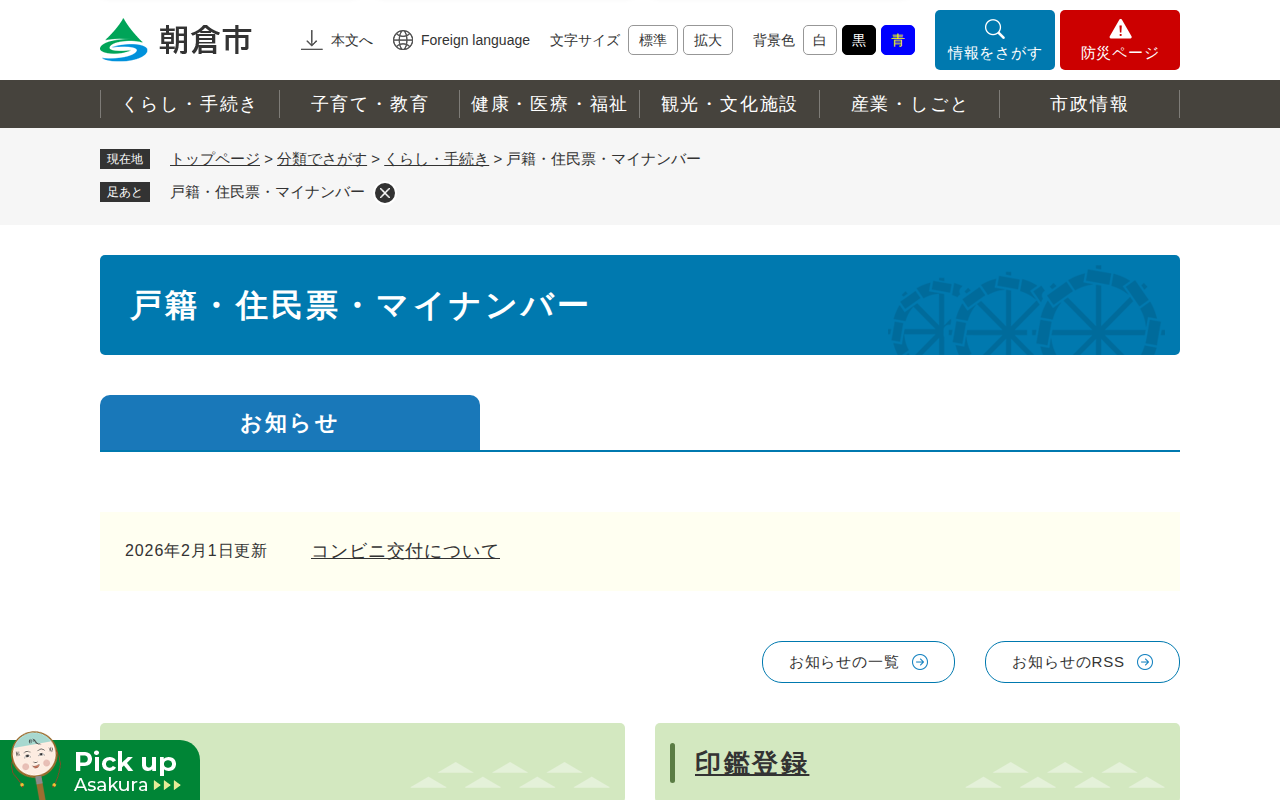Click the 戸籍・住民票・マイナンバー footprint text
The width and height of the screenshot is (1280, 800).
click(x=268, y=192)
